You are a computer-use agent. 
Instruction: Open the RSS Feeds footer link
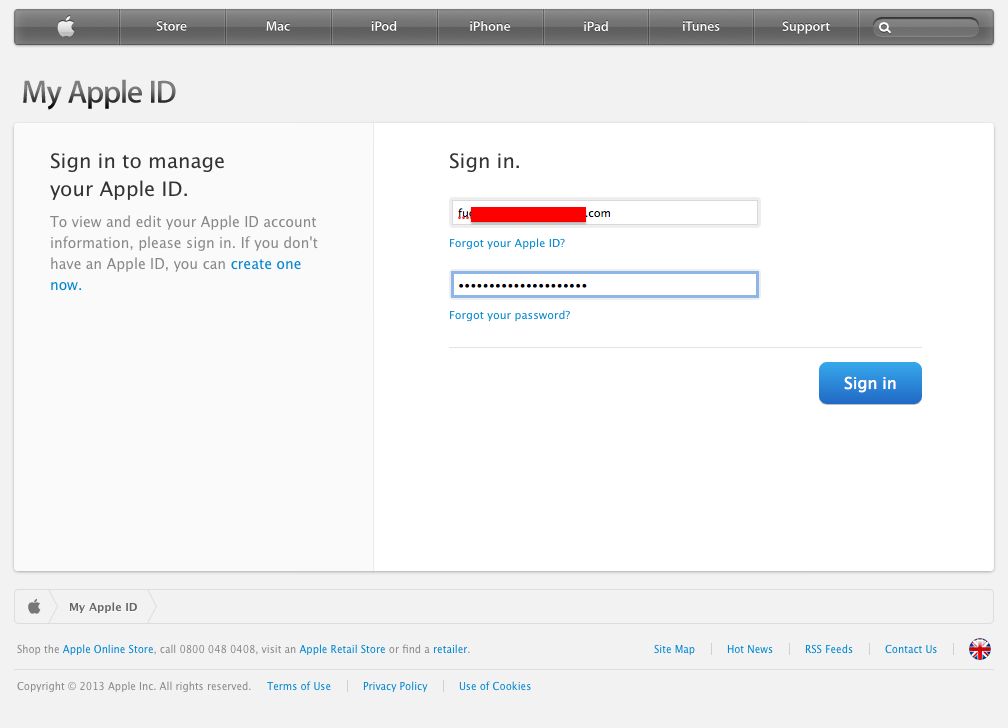[829, 650]
